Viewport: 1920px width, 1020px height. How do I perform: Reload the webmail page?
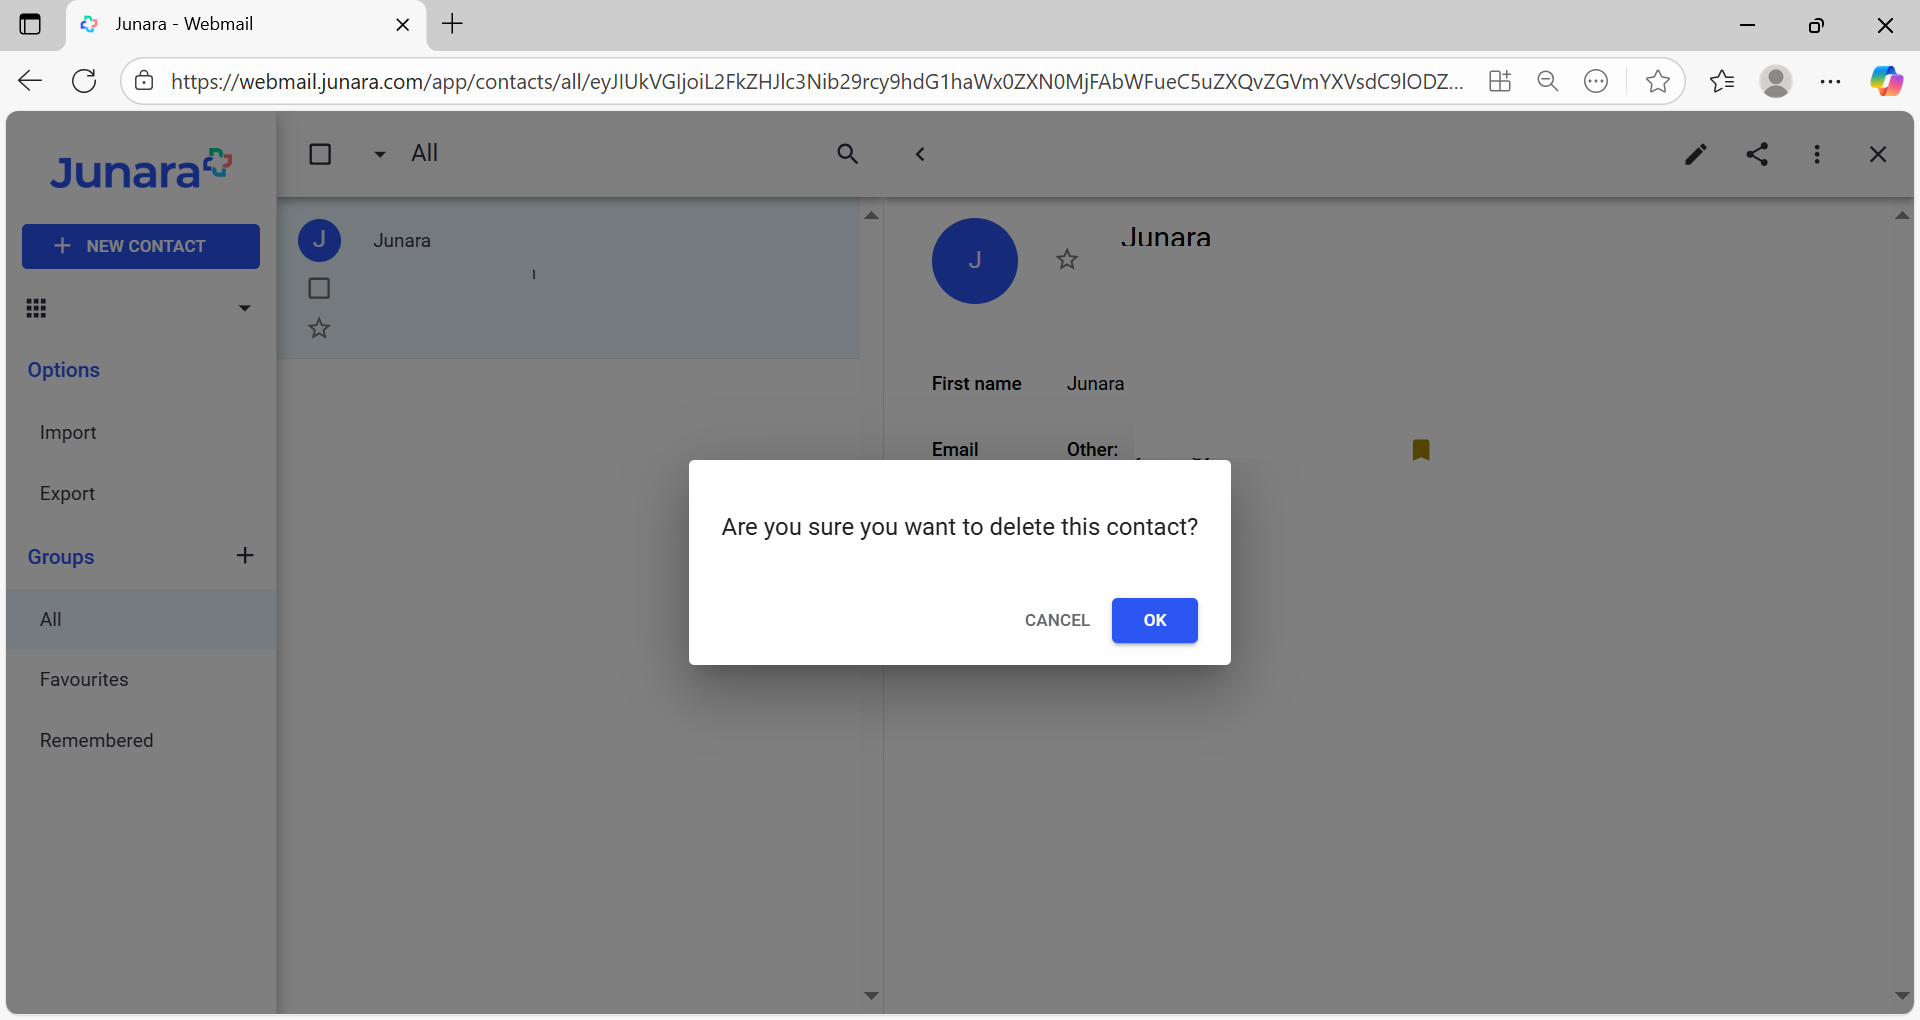(85, 81)
